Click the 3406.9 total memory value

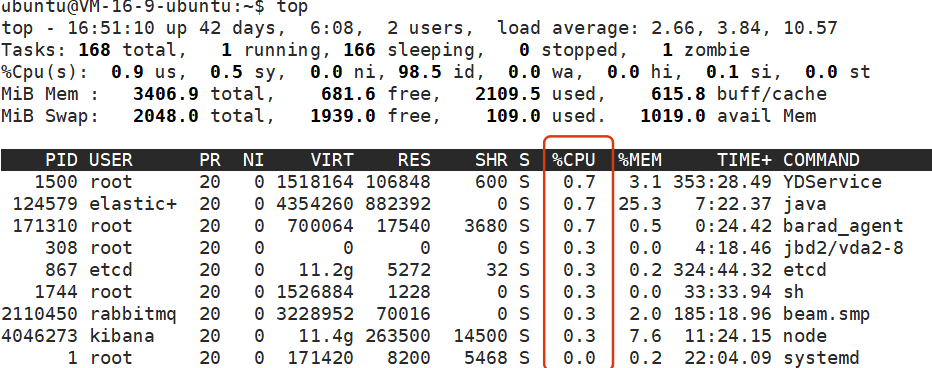pos(166,94)
